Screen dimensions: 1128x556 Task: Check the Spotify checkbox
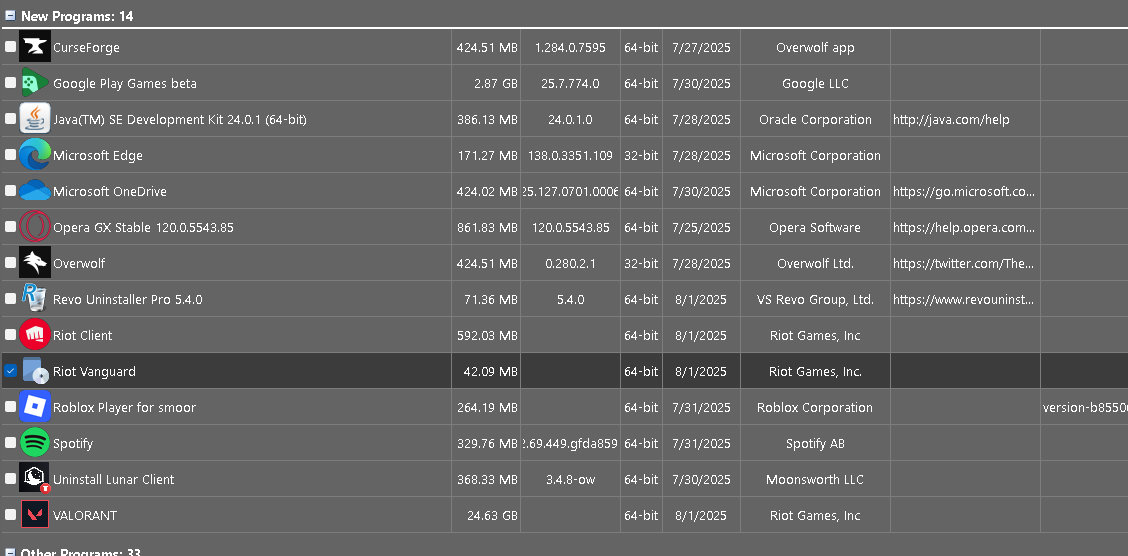(10, 442)
